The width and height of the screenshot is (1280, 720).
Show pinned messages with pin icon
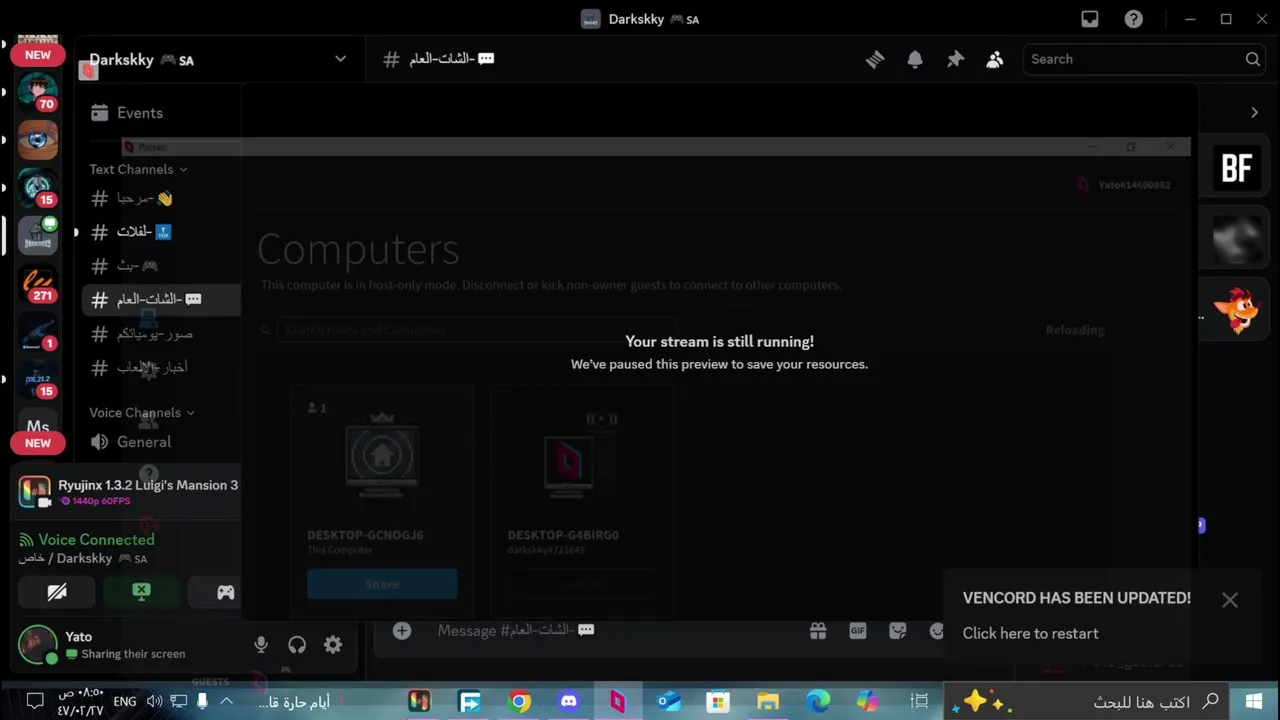point(955,59)
